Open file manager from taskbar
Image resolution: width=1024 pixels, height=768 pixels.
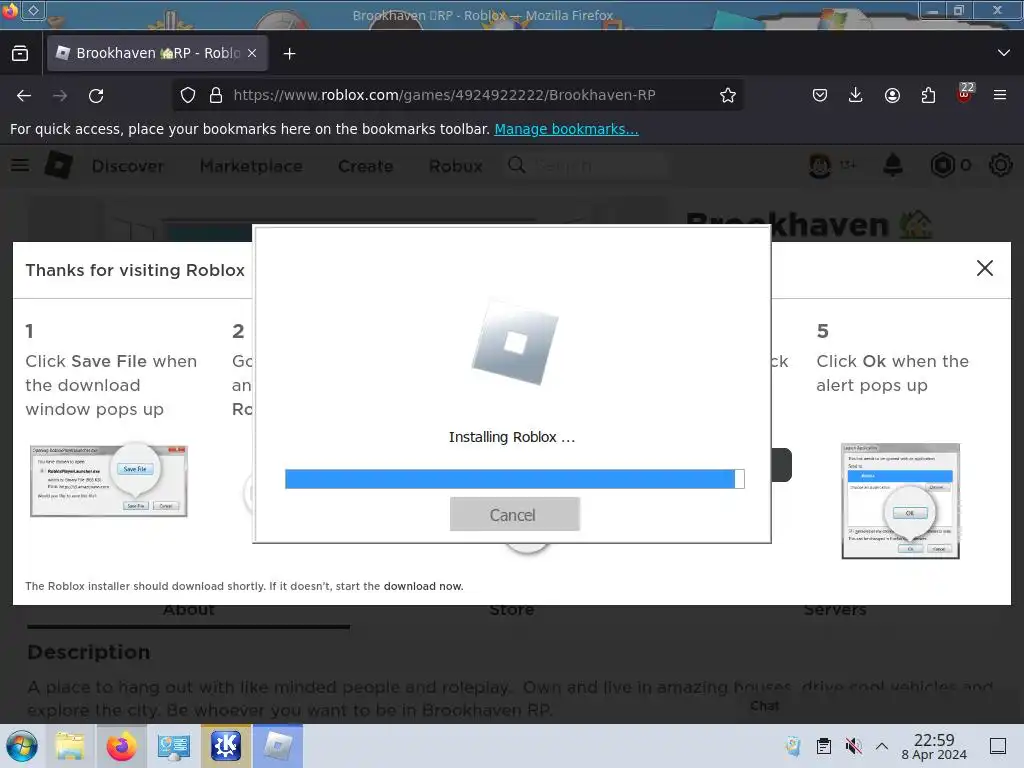coord(70,746)
